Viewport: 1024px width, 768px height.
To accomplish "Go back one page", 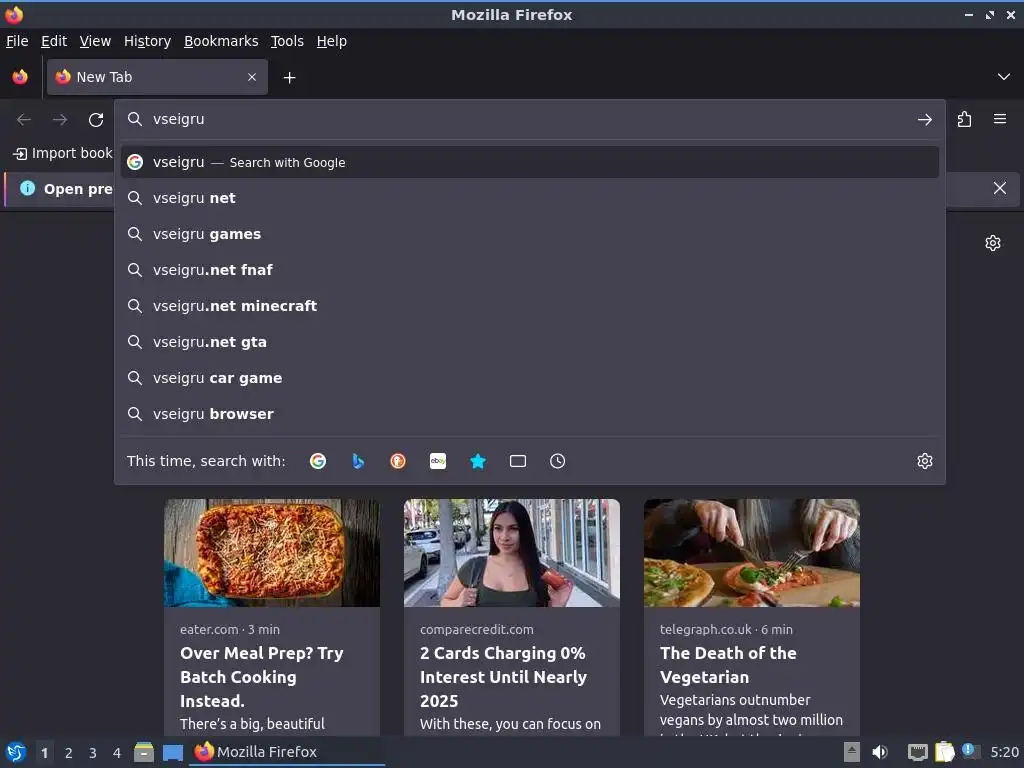I will (x=24, y=120).
